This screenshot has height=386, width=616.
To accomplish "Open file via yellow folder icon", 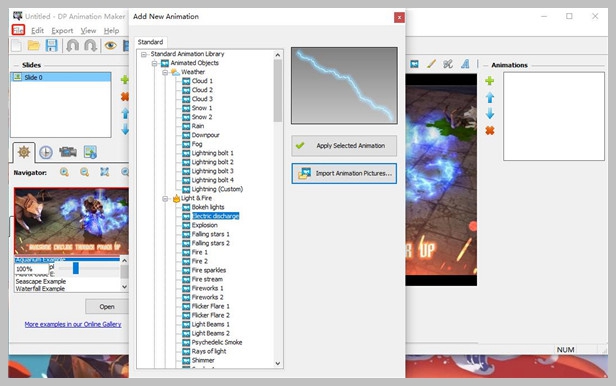I will pos(33,46).
